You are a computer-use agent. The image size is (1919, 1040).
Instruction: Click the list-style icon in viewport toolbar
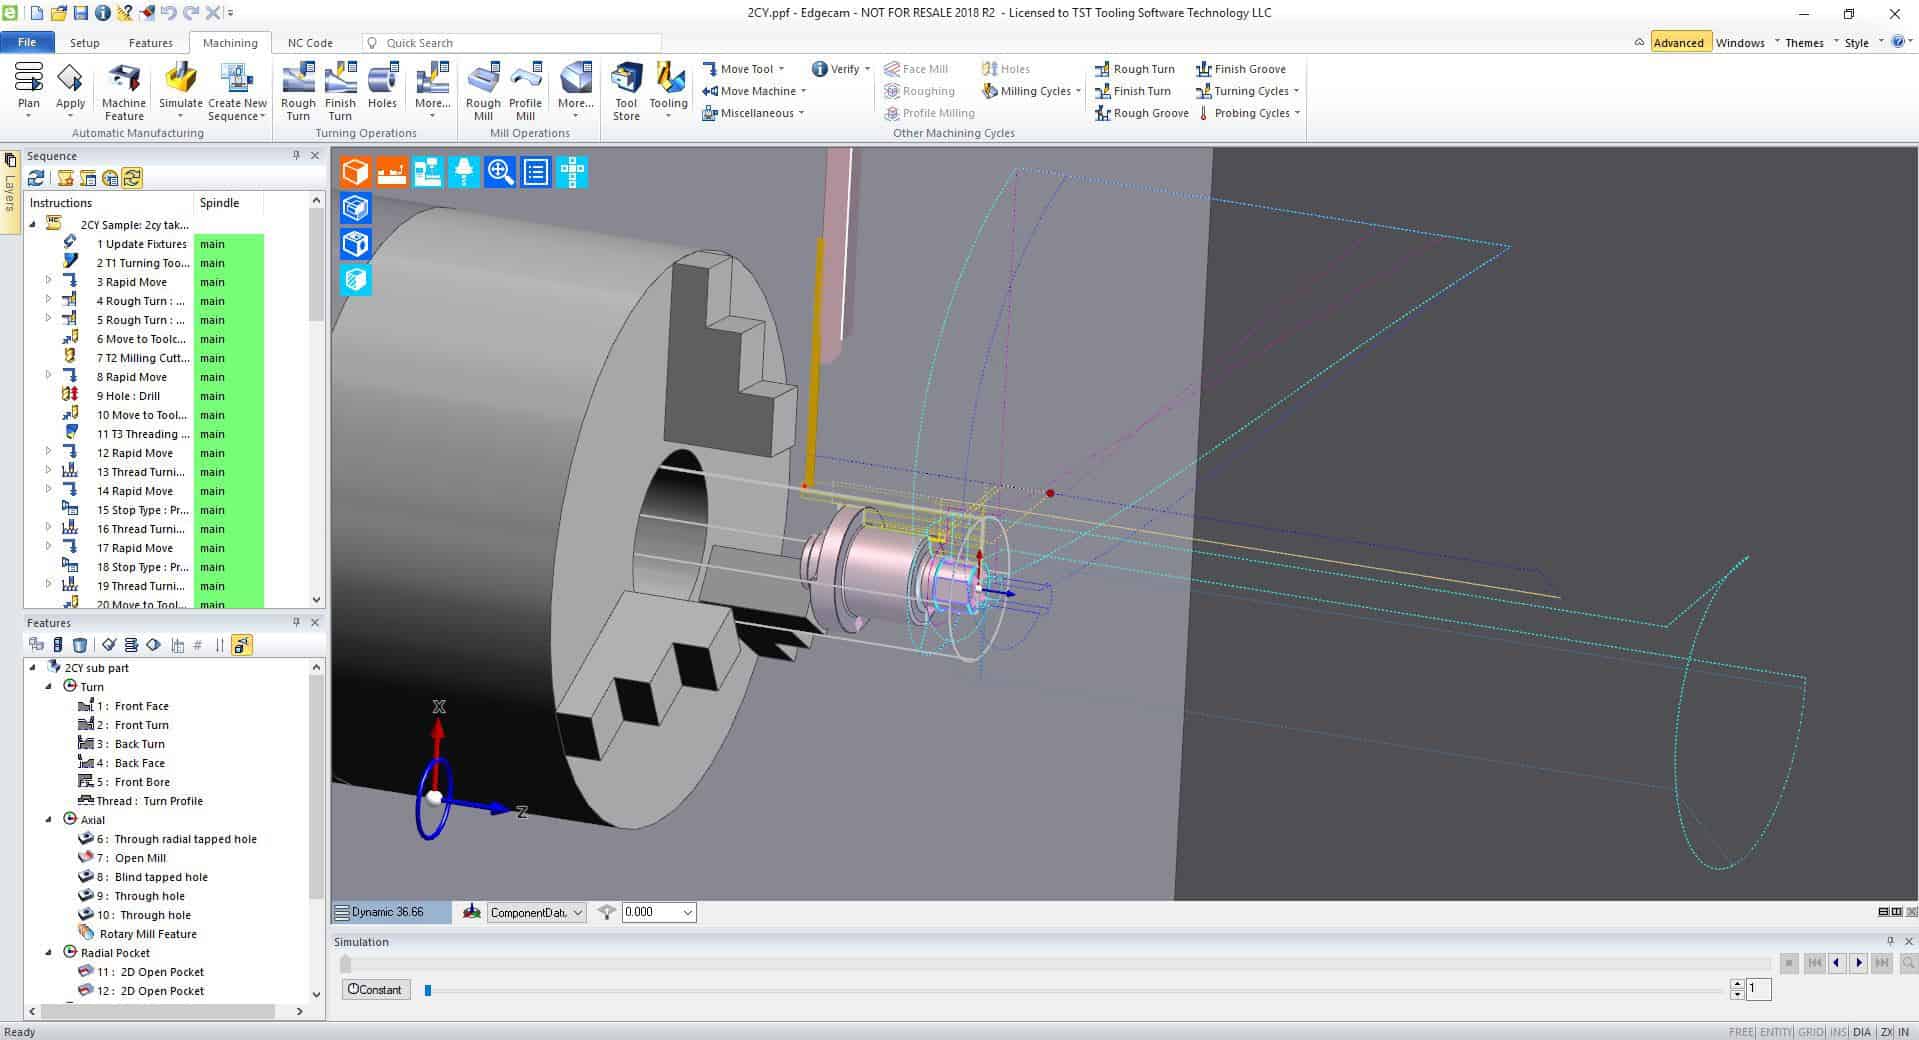click(536, 172)
